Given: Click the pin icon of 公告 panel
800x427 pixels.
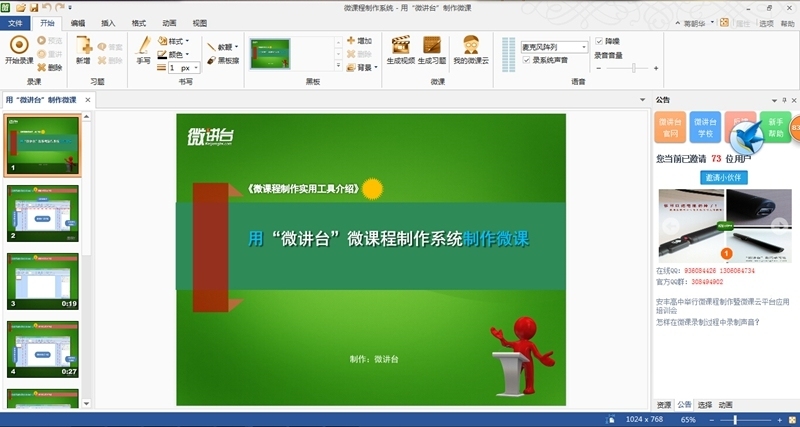Looking at the screenshot, I should point(785,101).
